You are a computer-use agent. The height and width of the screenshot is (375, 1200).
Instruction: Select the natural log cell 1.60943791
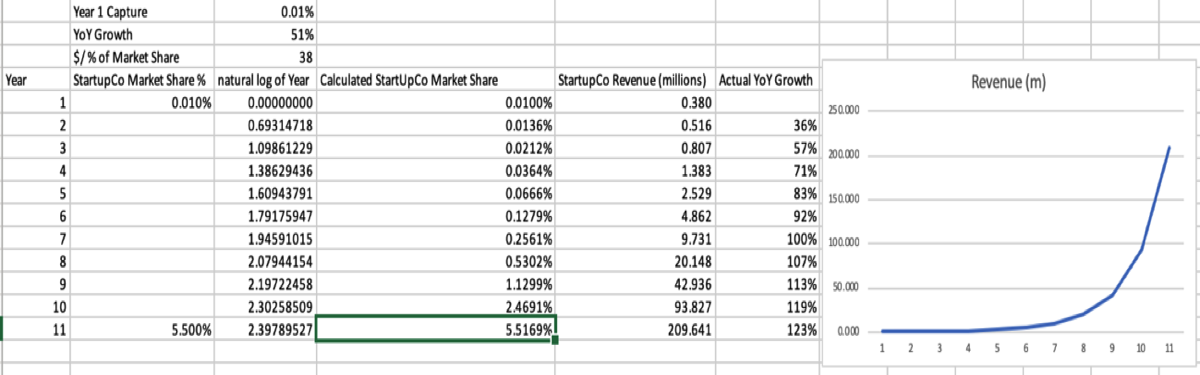pos(265,193)
